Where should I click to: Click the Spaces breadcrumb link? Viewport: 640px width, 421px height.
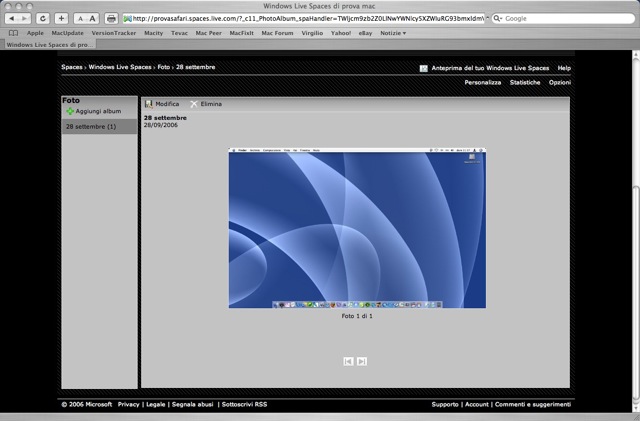(x=72, y=67)
